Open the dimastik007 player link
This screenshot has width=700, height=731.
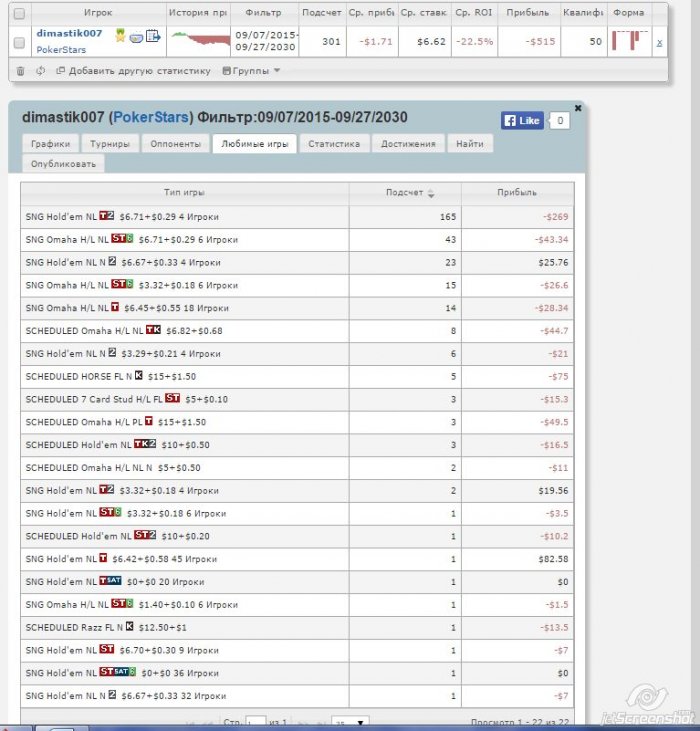tap(69, 33)
